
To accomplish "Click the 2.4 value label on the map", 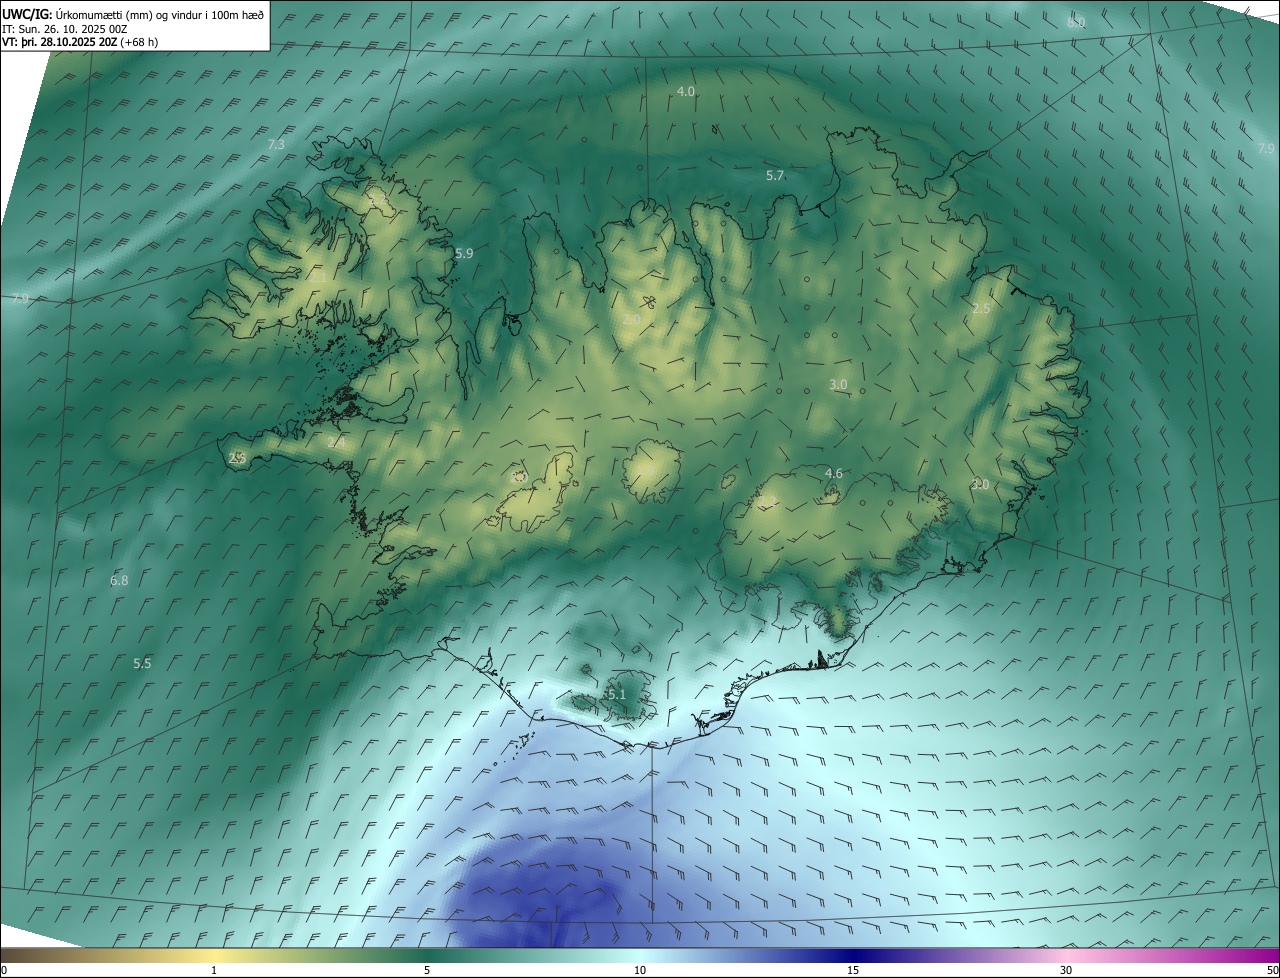I will [336, 441].
